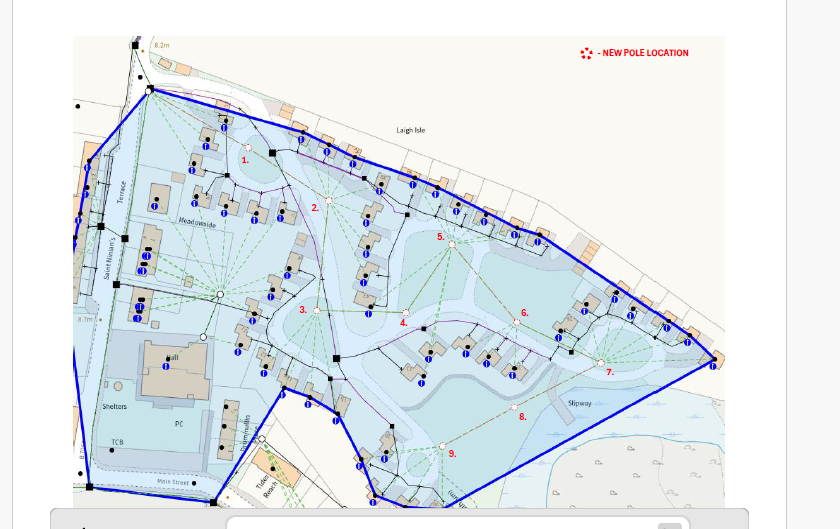Click the Laigh Isle map label
Viewport: 840px width, 529px height.
(x=411, y=130)
